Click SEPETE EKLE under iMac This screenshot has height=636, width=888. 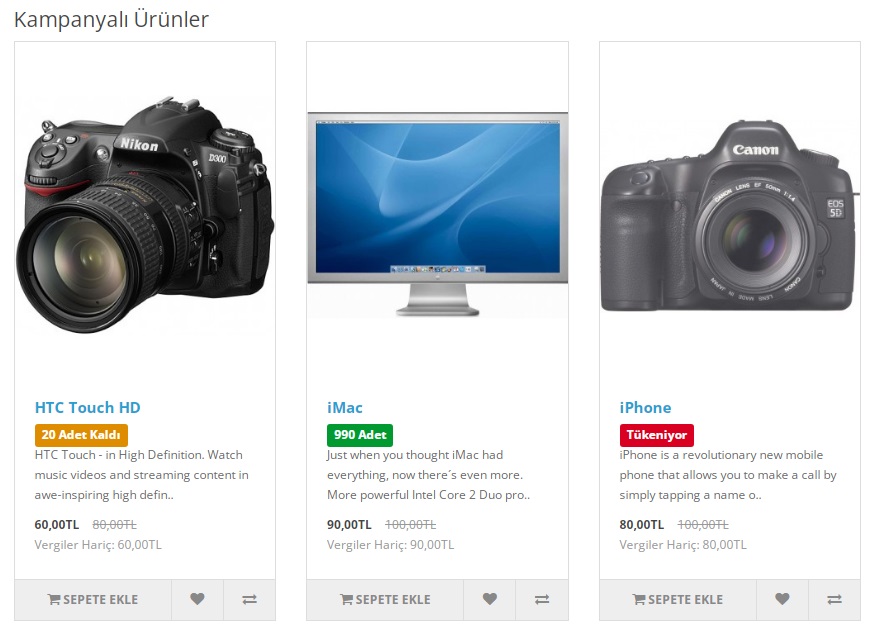click(x=385, y=599)
